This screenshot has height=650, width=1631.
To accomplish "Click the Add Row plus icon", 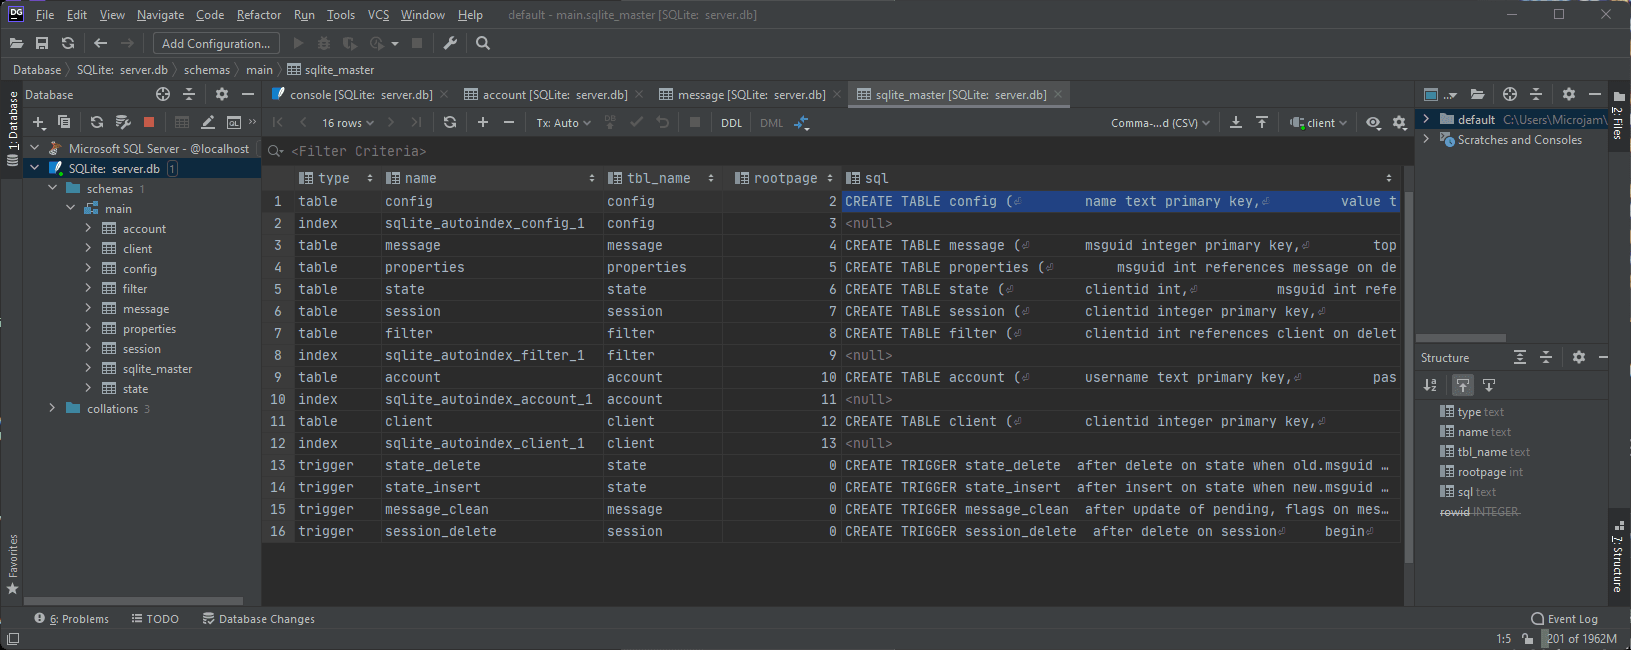I will click(x=483, y=122).
